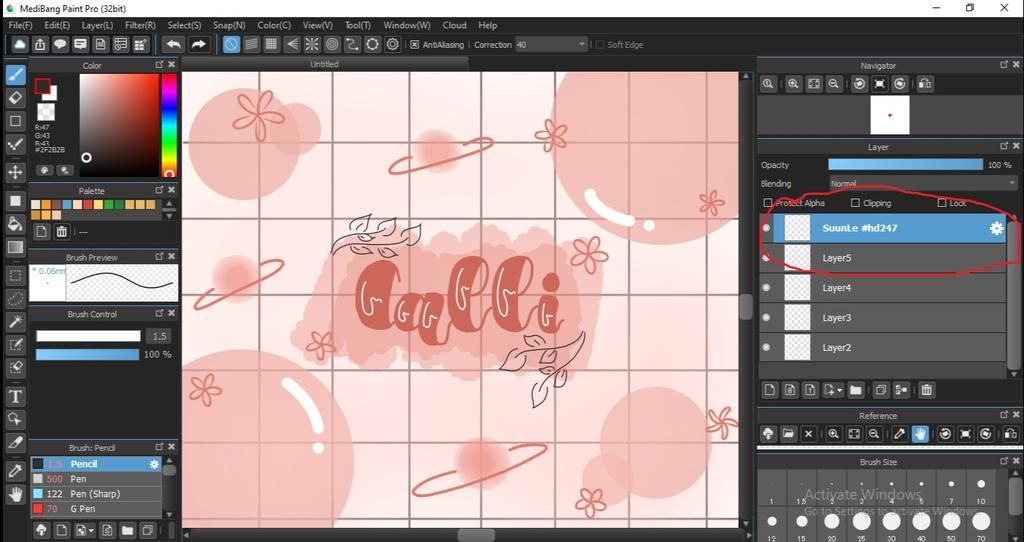The width and height of the screenshot is (1024, 542).
Task: Enable the Clipping checkbox
Action: [855, 203]
